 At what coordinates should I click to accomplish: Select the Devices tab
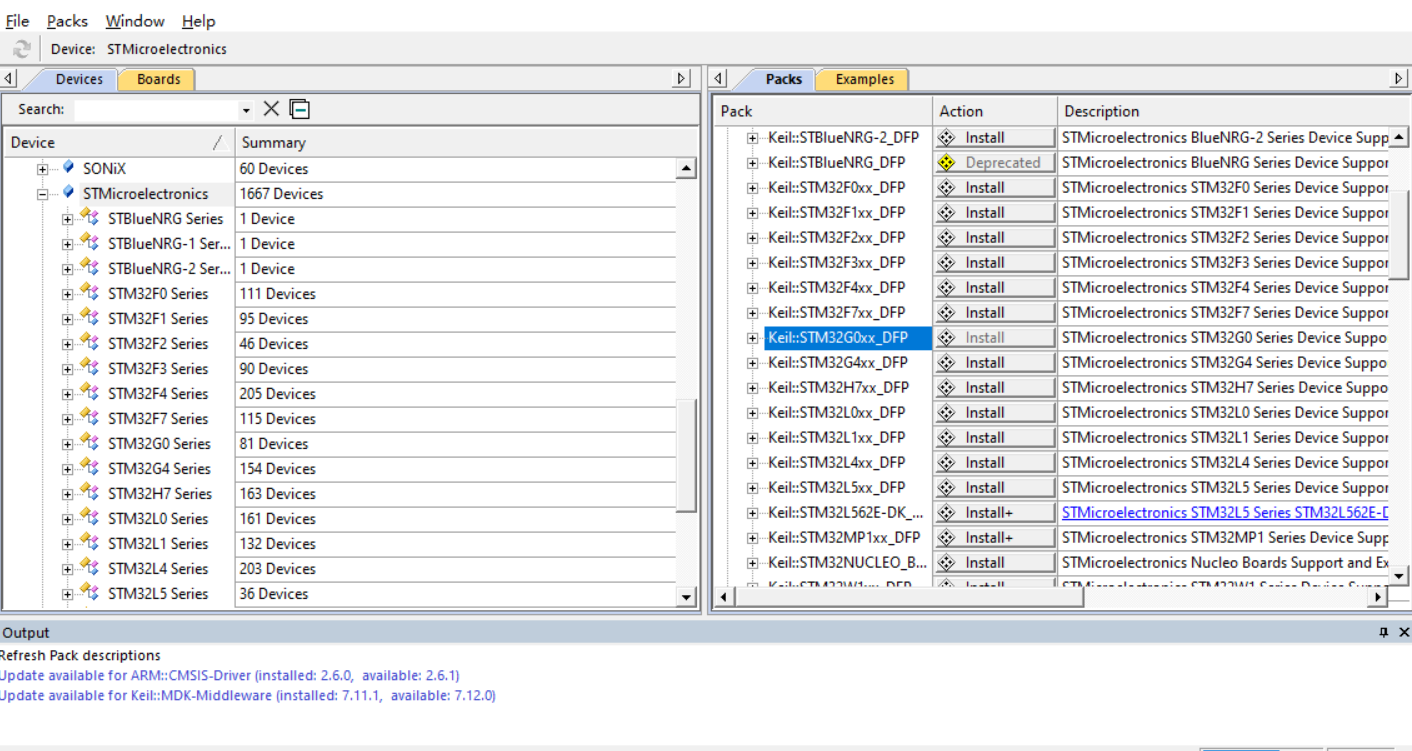(78, 79)
